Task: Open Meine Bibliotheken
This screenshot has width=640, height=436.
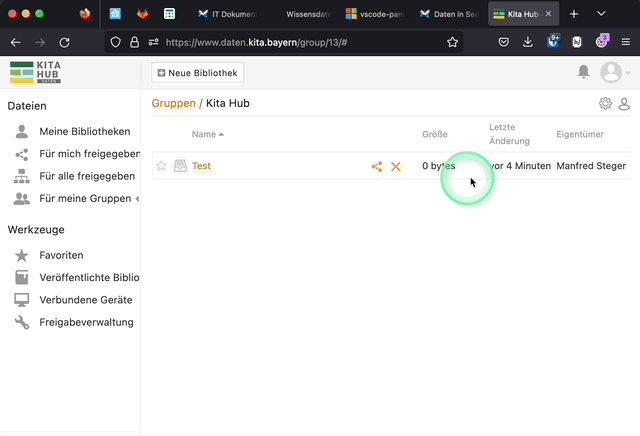Action: click(85, 131)
